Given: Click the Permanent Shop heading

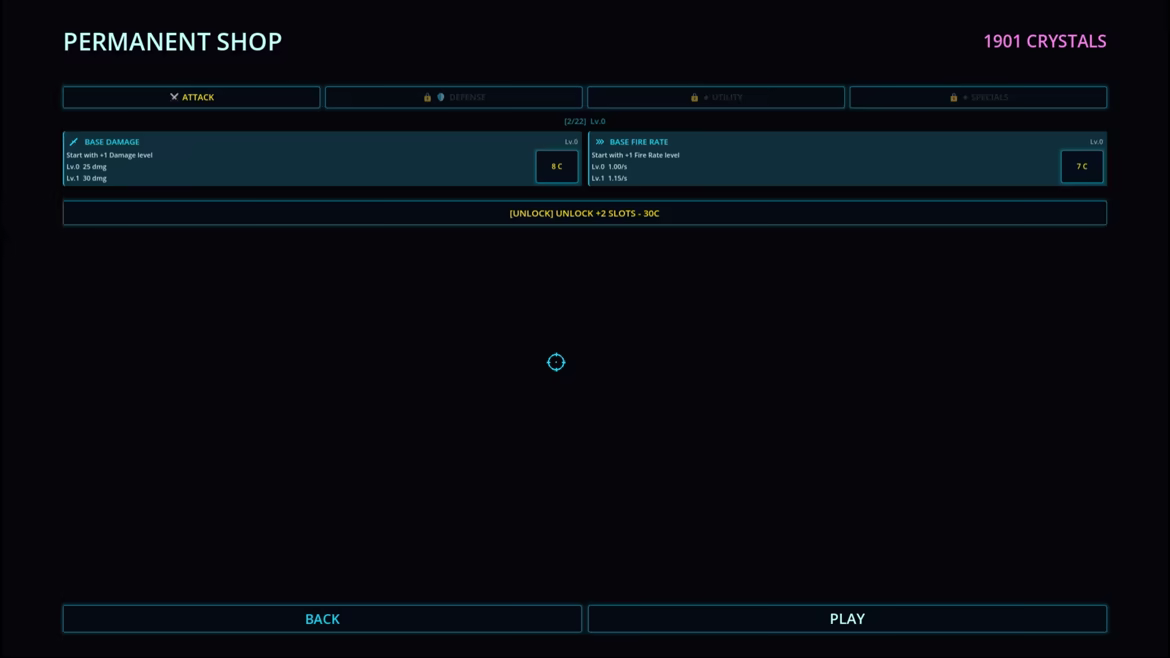Looking at the screenshot, I should (x=172, y=42).
